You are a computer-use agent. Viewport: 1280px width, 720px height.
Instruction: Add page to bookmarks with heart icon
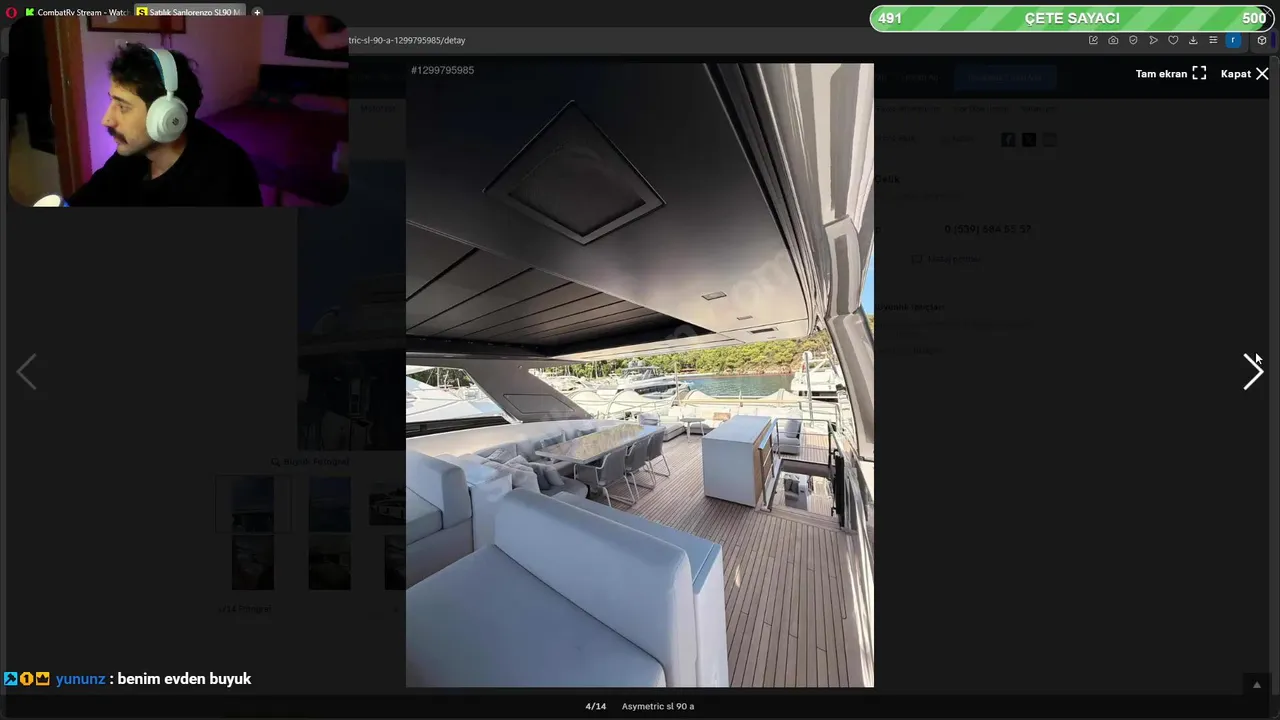click(x=1173, y=40)
